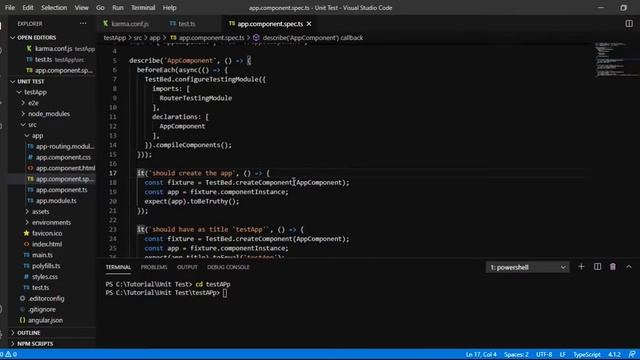Open the Selection menu
The width and height of the screenshot is (640, 360).
tap(54, 8)
